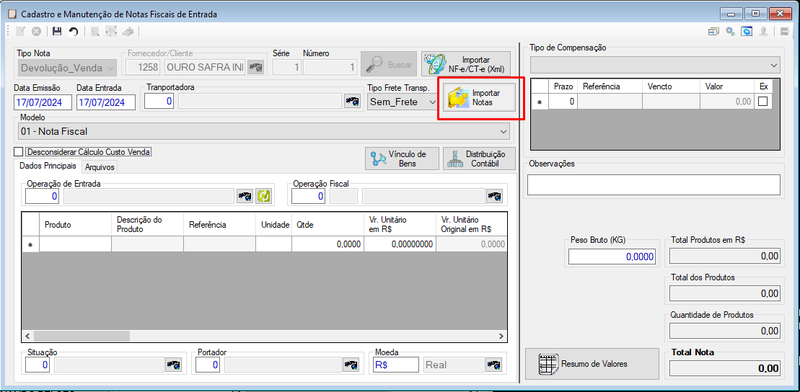Click the Data Entrada date field

pos(106,102)
